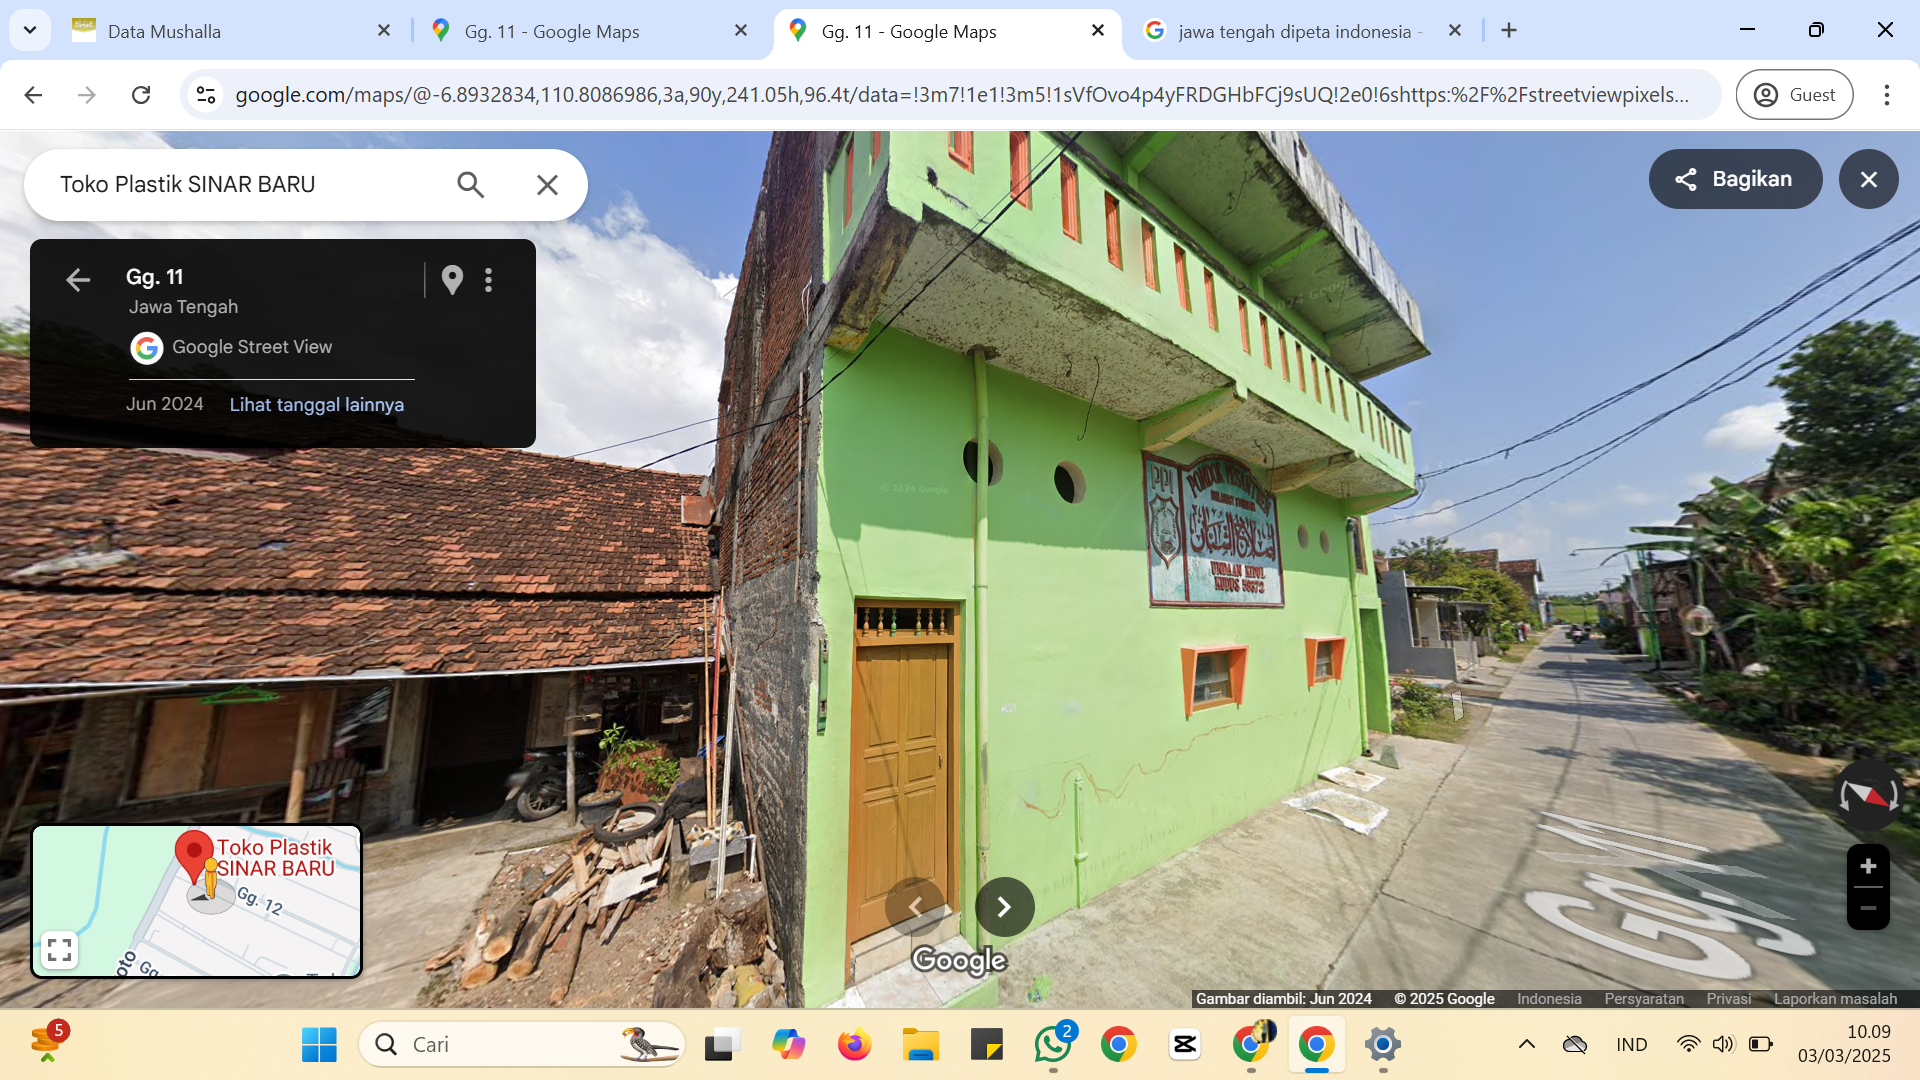Expand the minimap to fullscreen
Image resolution: width=1920 pixels, height=1080 pixels.
pyautogui.click(x=59, y=949)
